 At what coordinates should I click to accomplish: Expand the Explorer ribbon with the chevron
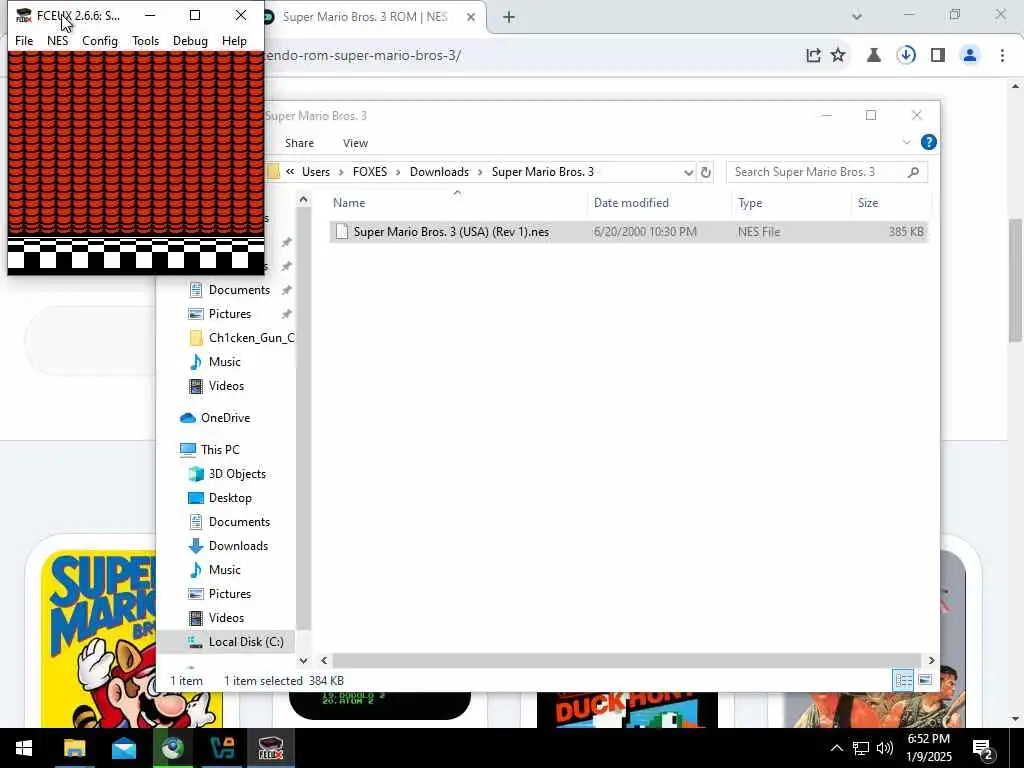tap(906, 142)
